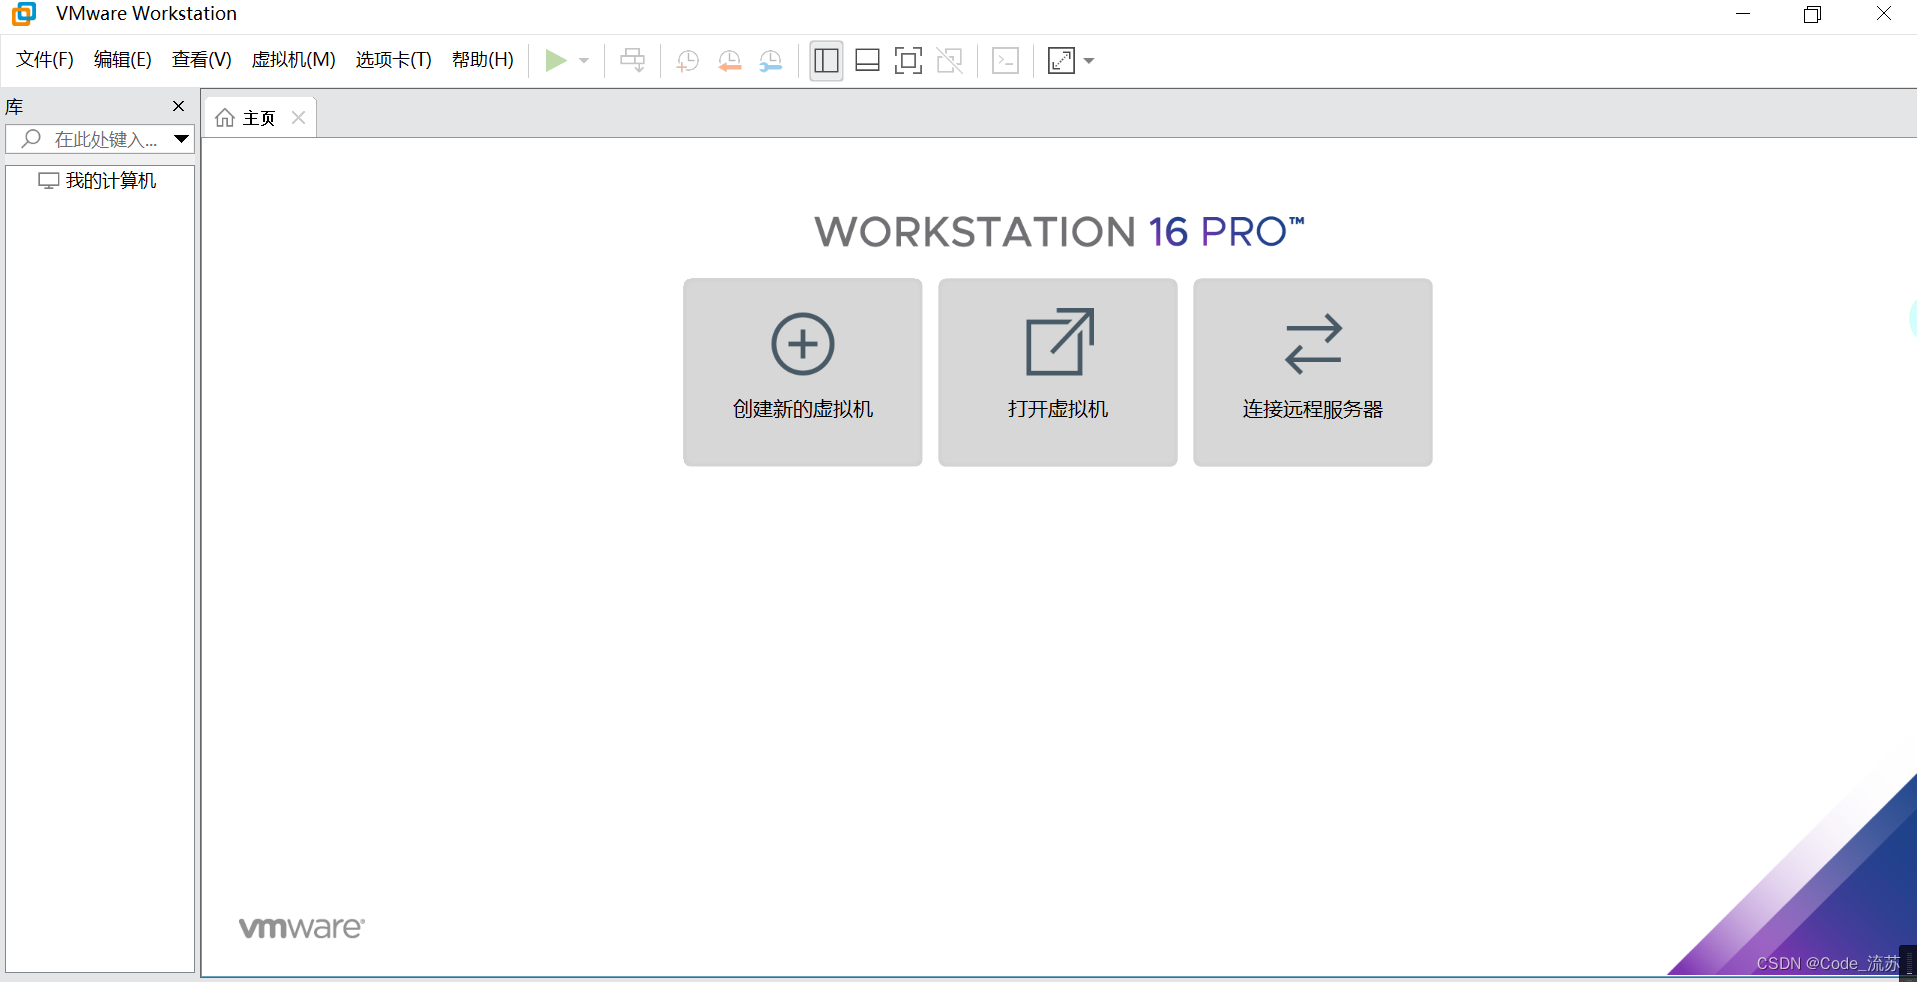1917x982 pixels.
Task: Toggle the thumbnail bar view icon
Action: (867, 61)
